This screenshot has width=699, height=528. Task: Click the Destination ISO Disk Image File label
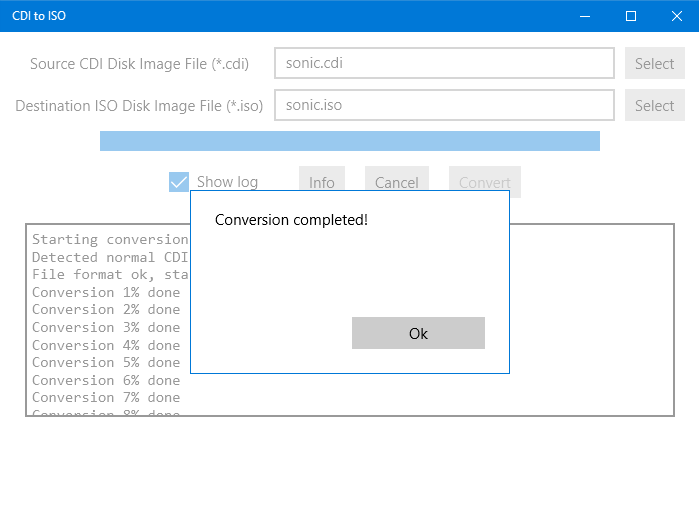click(139, 106)
